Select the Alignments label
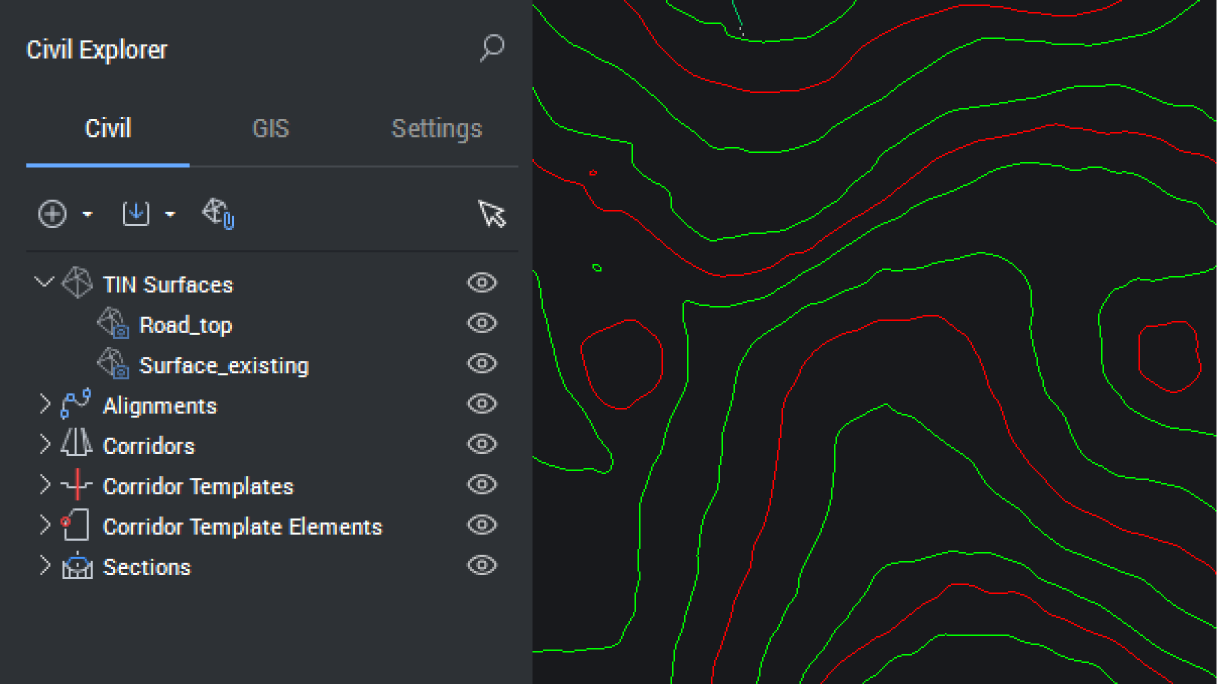This screenshot has height=684, width=1217. coord(160,406)
